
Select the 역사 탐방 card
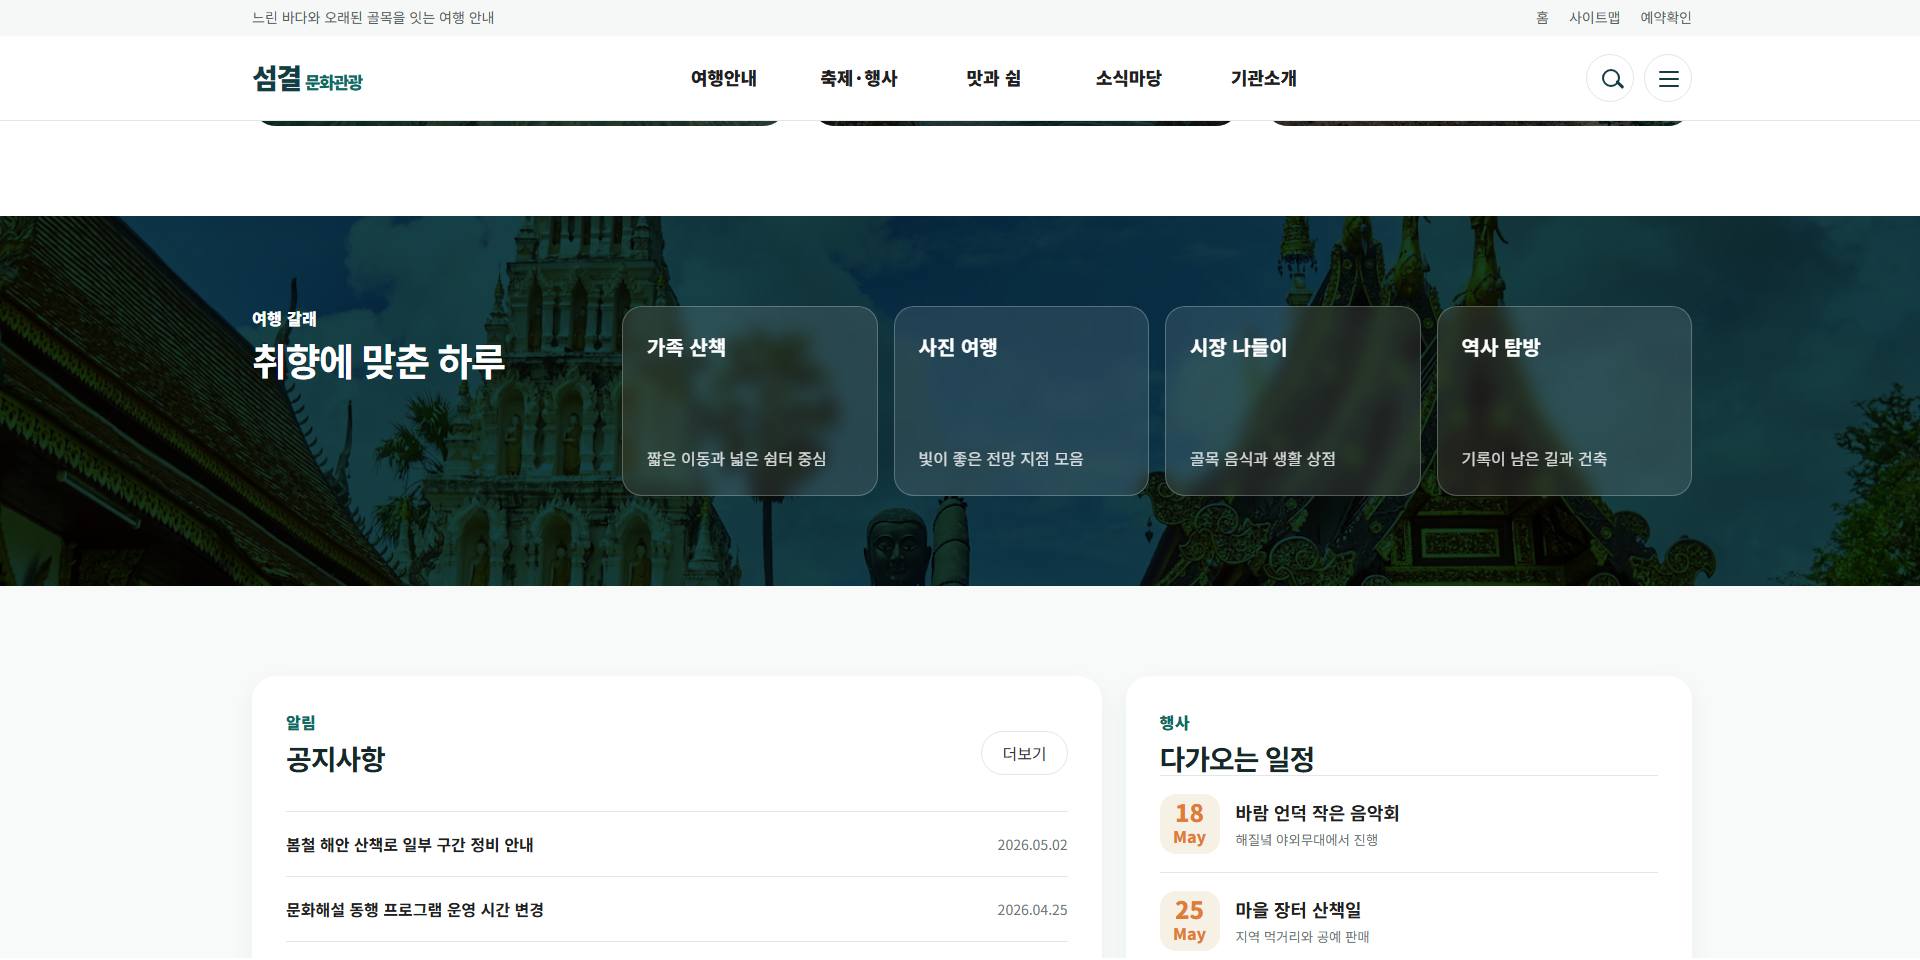[x=1564, y=401]
